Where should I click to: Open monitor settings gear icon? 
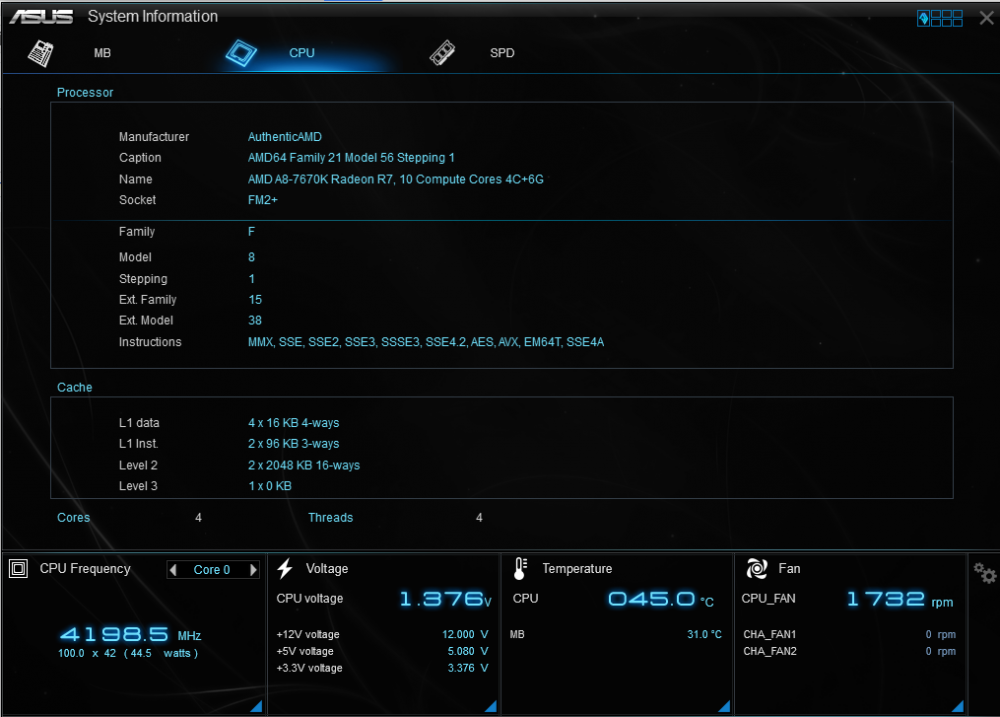(985, 573)
